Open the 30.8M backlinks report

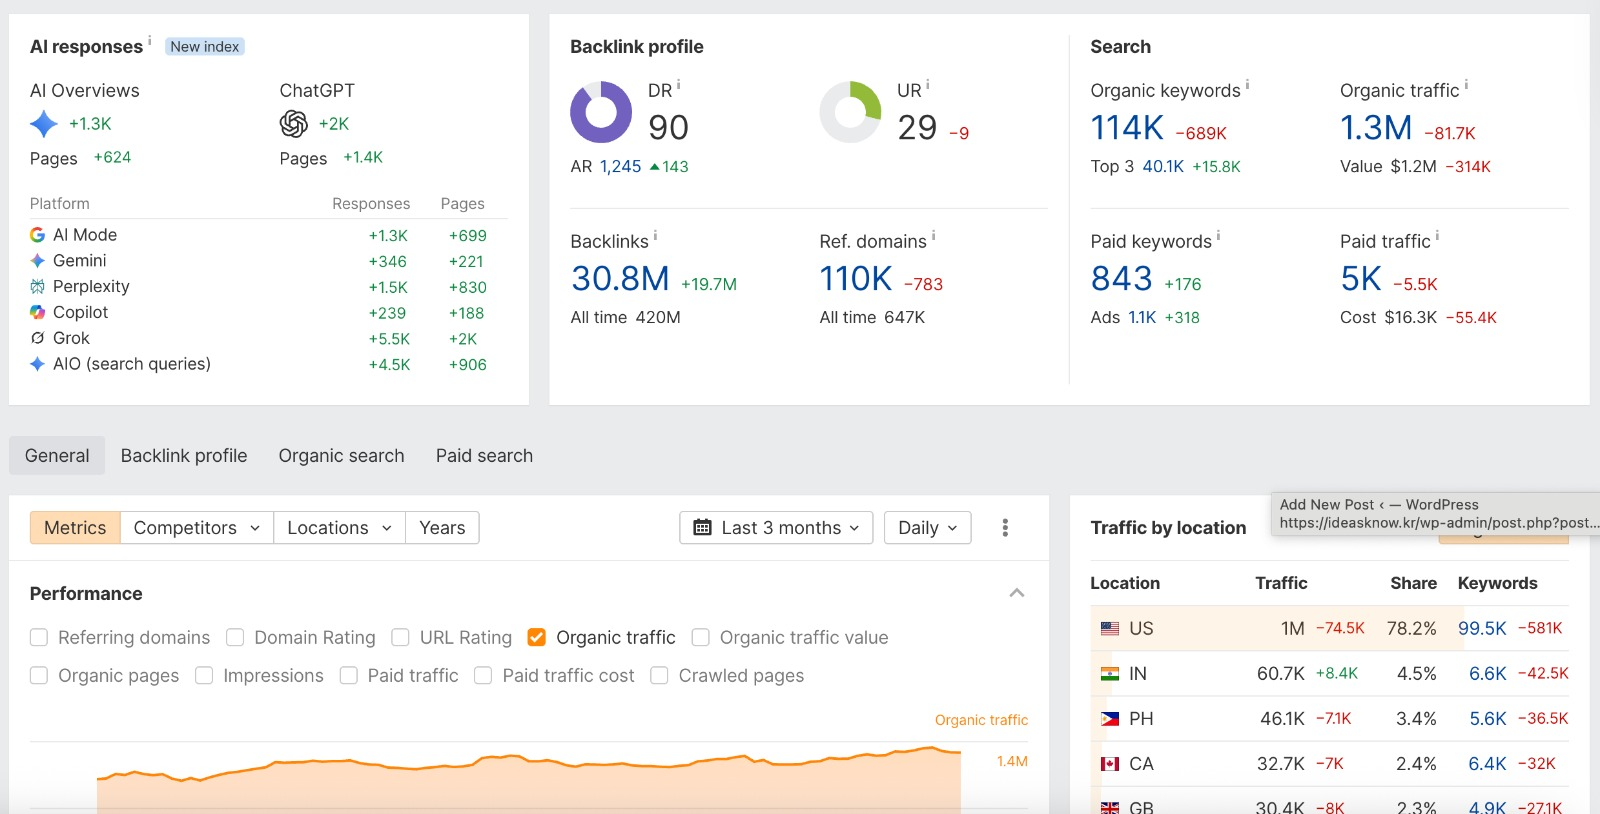(620, 279)
